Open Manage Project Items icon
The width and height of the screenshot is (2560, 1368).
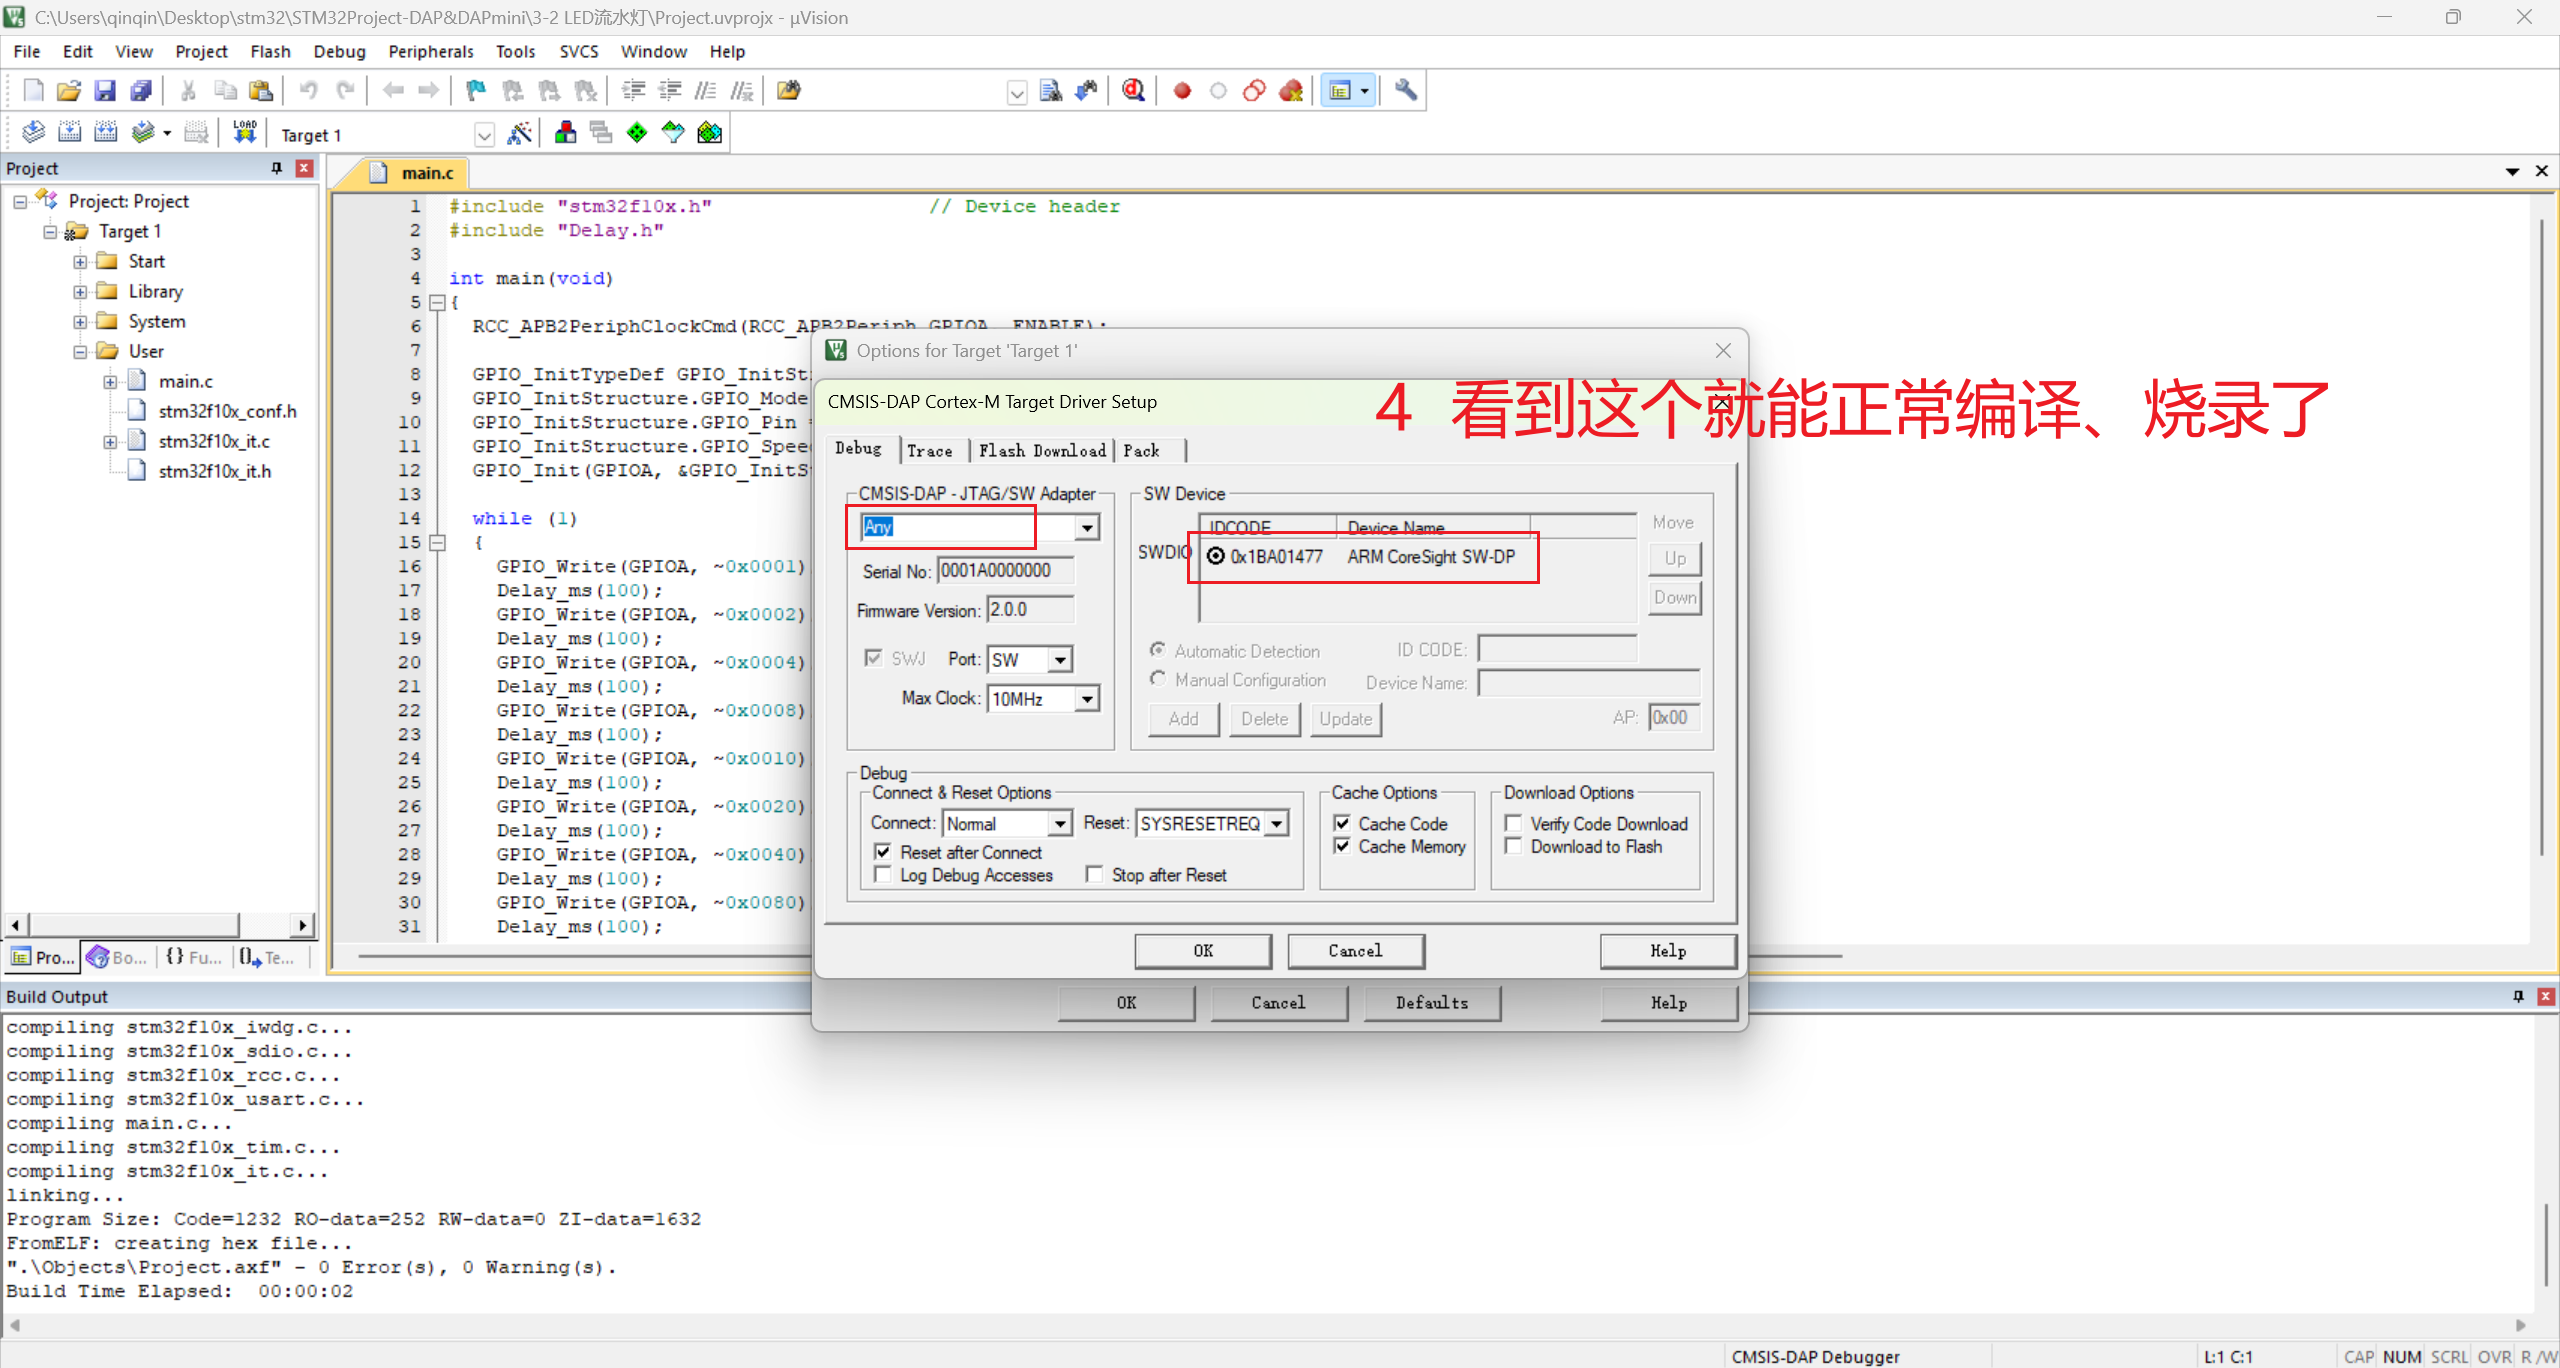(565, 133)
